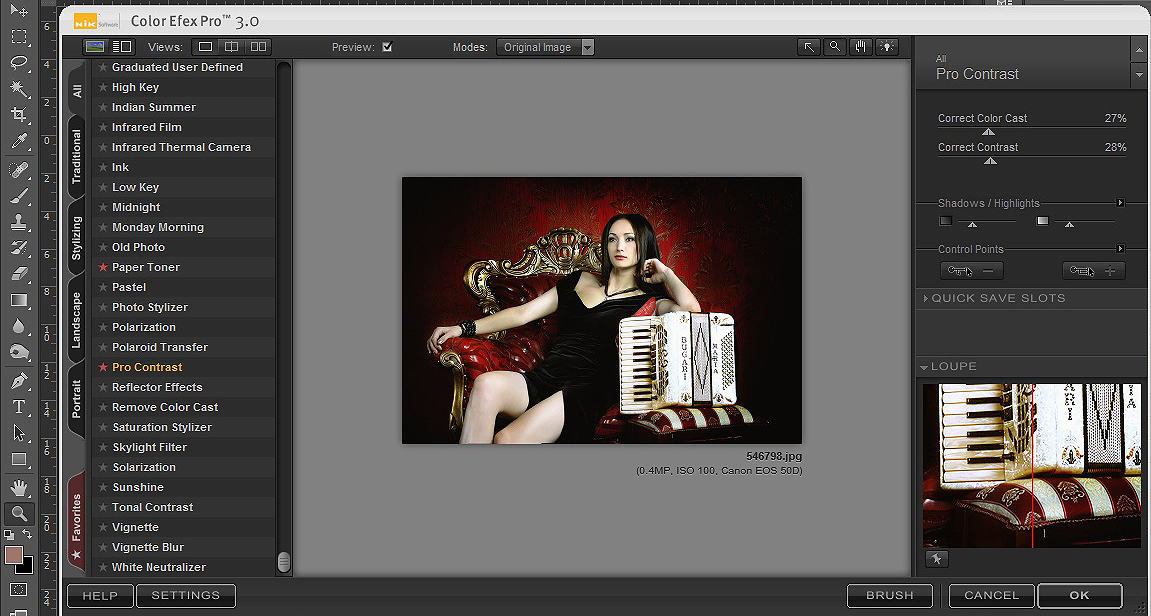Select side-by-side preview view icon
1151x616 pixels.
259,47
